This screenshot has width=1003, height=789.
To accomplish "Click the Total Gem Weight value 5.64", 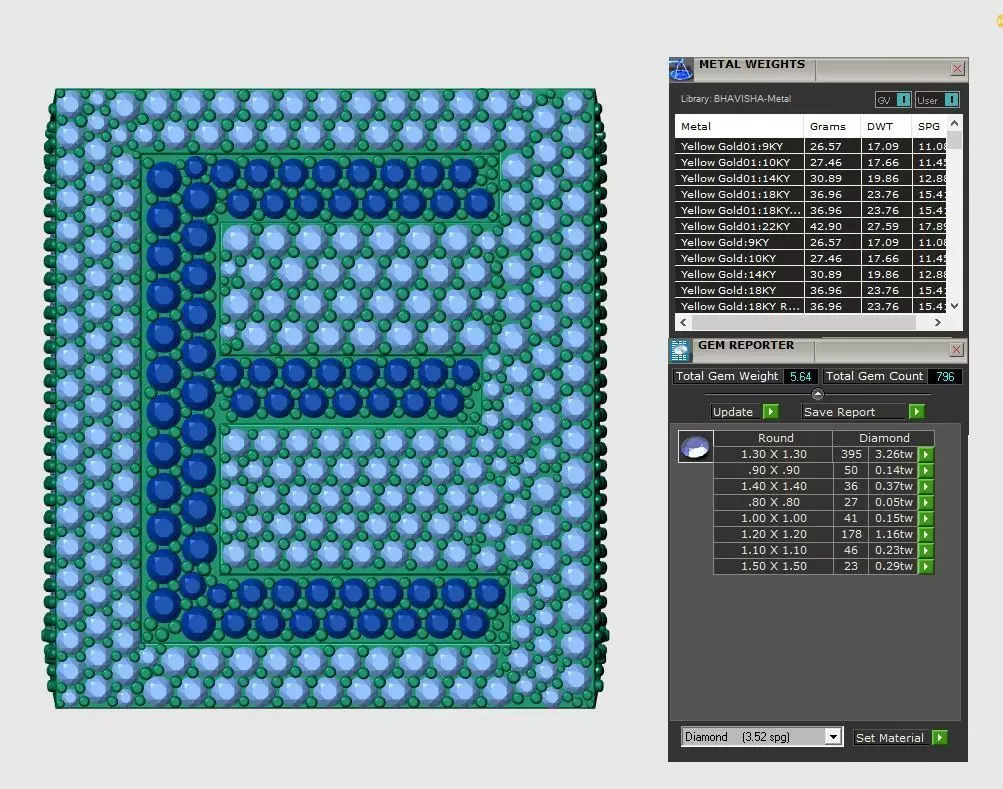I will (800, 377).
